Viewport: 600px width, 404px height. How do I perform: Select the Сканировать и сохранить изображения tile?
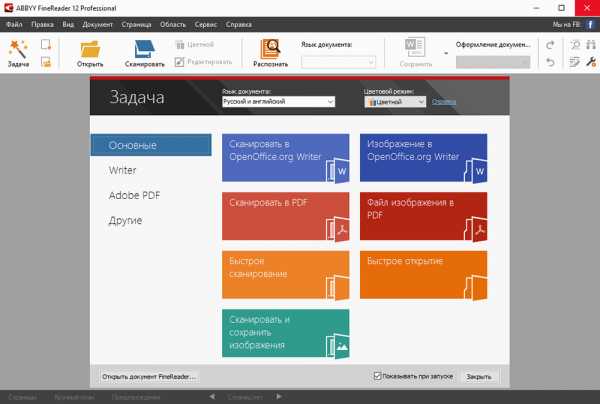click(285, 333)
